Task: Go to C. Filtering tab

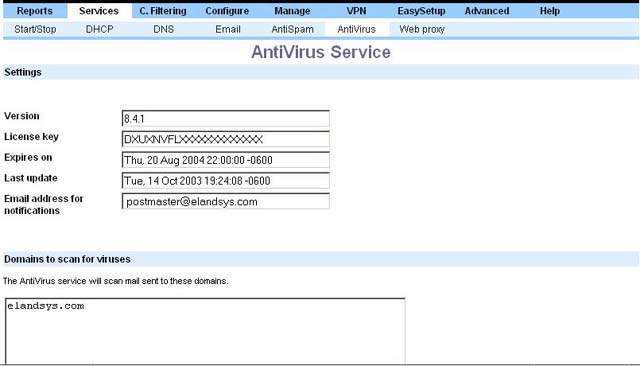Action: [163, 11]
